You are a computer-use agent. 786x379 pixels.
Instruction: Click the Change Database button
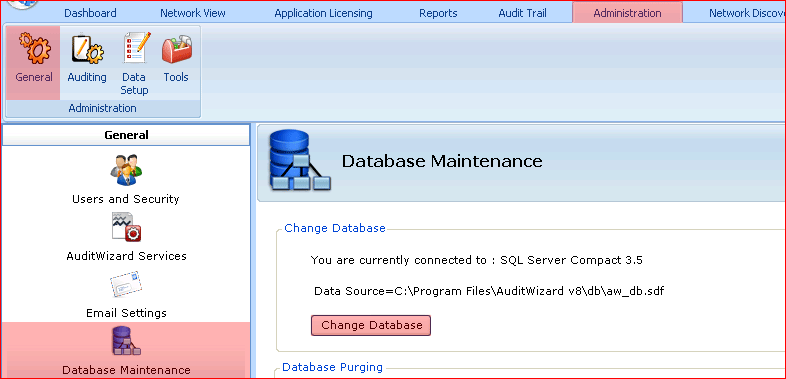[371, 325]
